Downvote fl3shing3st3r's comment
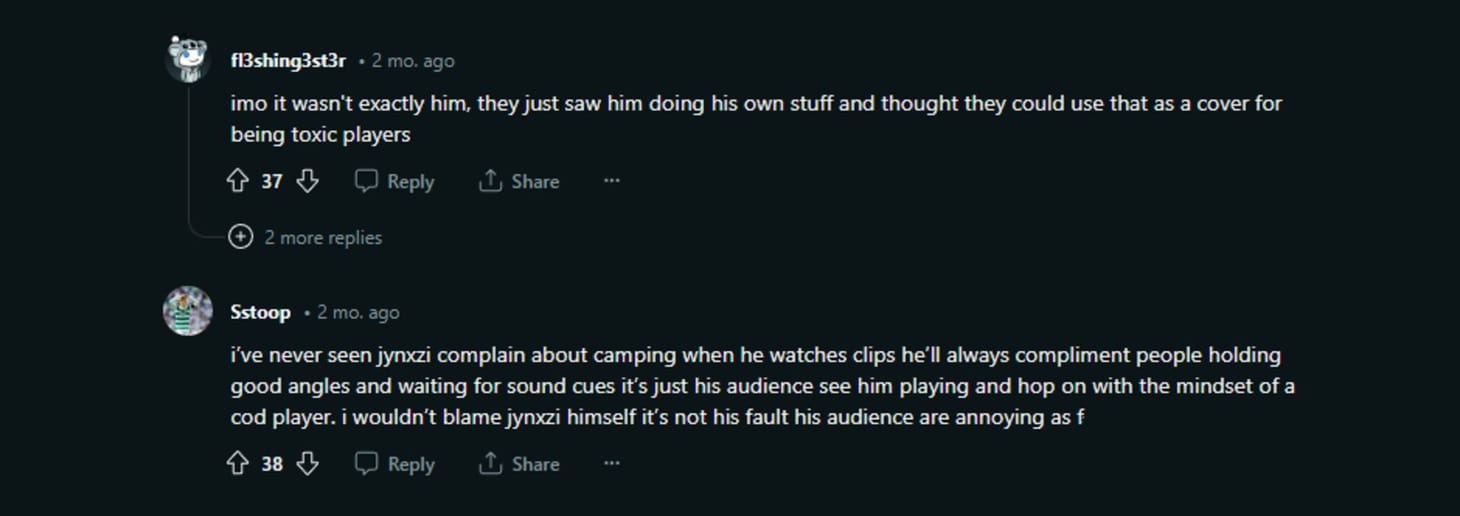1460x516 pixels. coord(307,181)
